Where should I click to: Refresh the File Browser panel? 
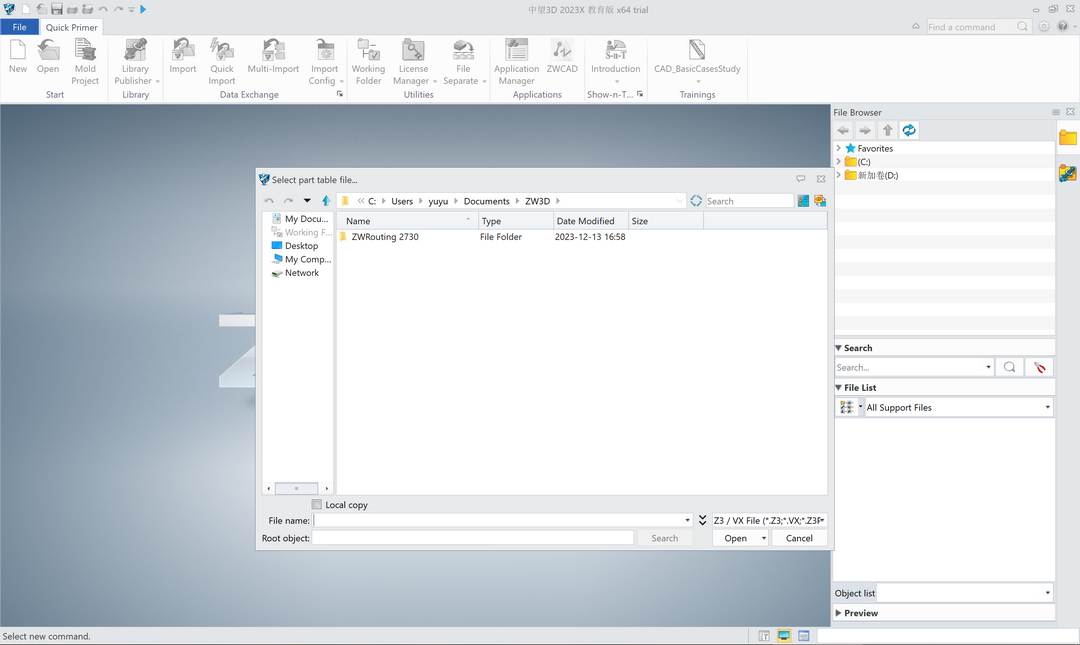tap(909, 131)
